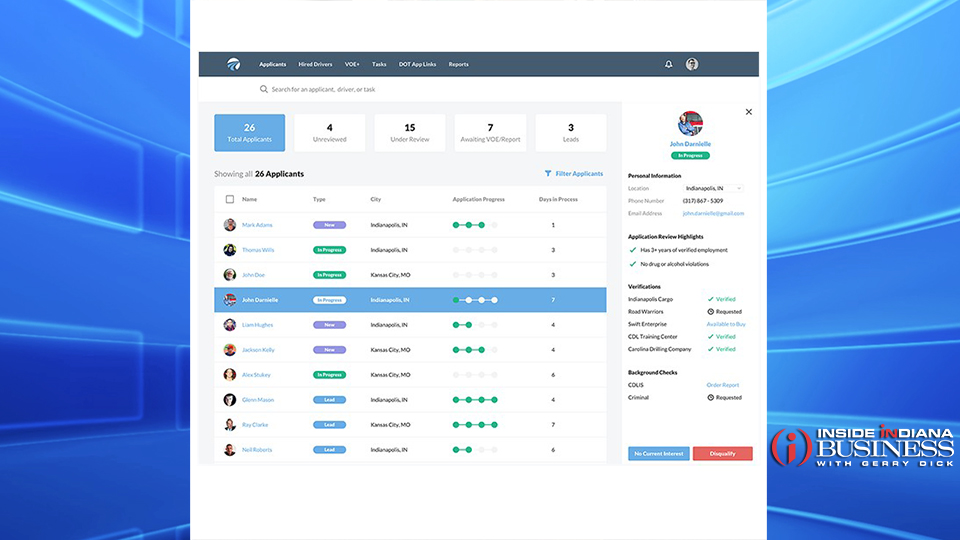The image size is (960, 540).
Task: Click the Carolina Drilling Company verified checkmark
Action: click(x=711, y=349)
